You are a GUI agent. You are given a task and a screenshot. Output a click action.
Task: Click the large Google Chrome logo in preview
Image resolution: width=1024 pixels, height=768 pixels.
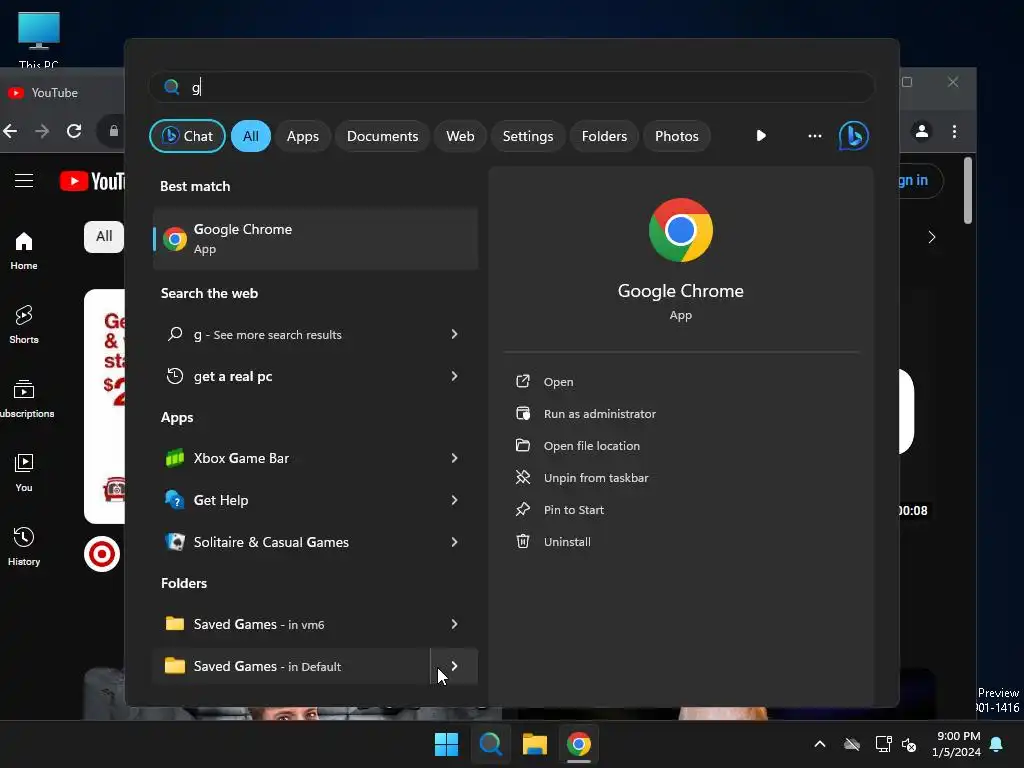pos(680,230)
